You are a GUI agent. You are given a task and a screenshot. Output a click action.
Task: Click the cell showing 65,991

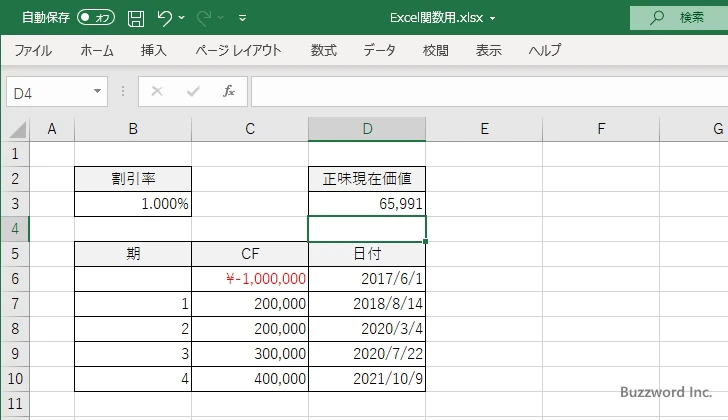click(367, 204)
